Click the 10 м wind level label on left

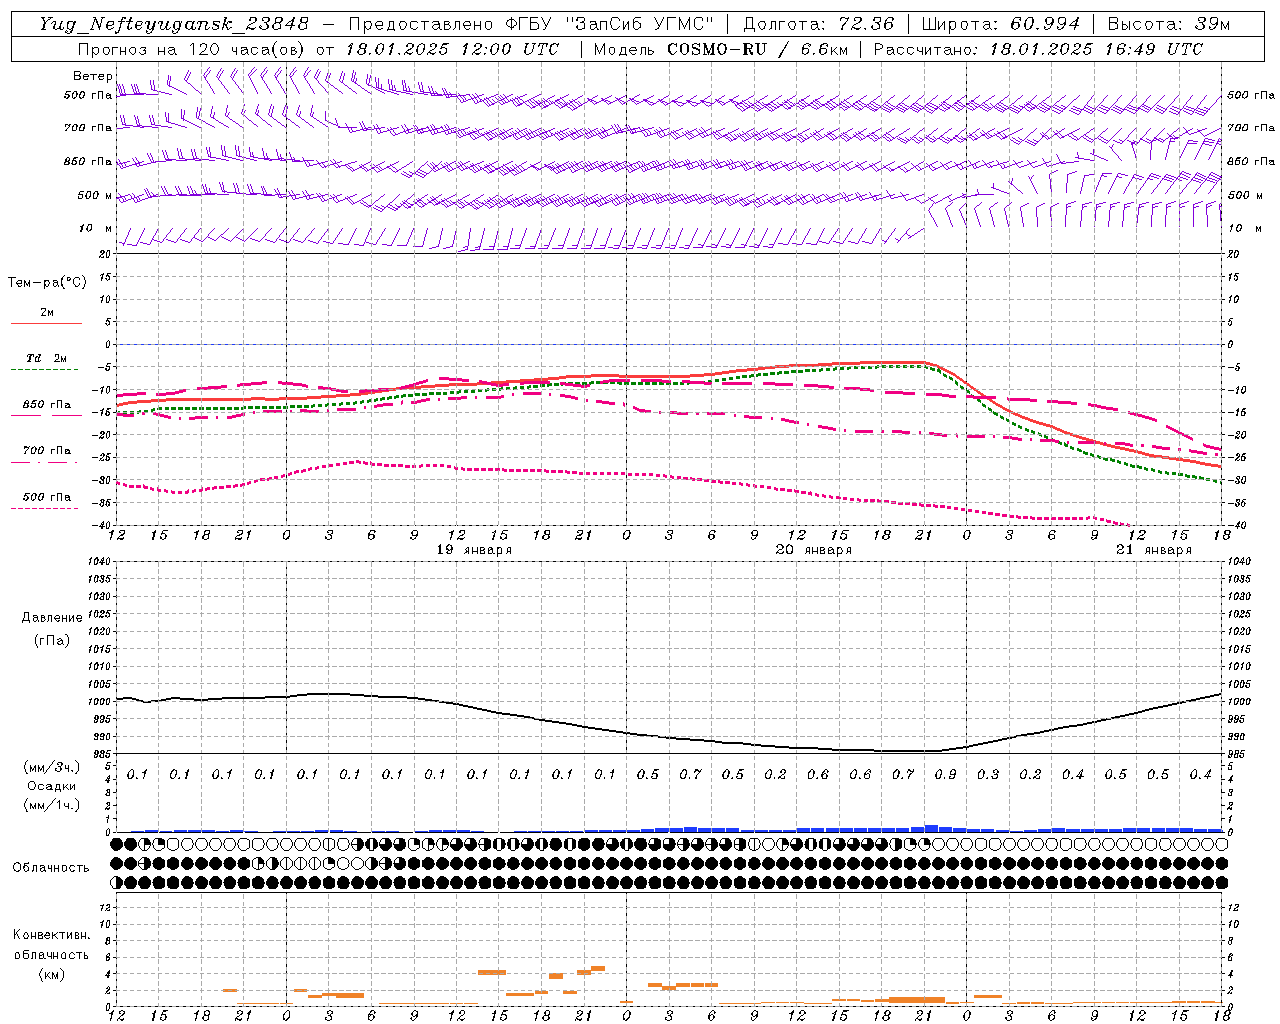pos(96,229)
